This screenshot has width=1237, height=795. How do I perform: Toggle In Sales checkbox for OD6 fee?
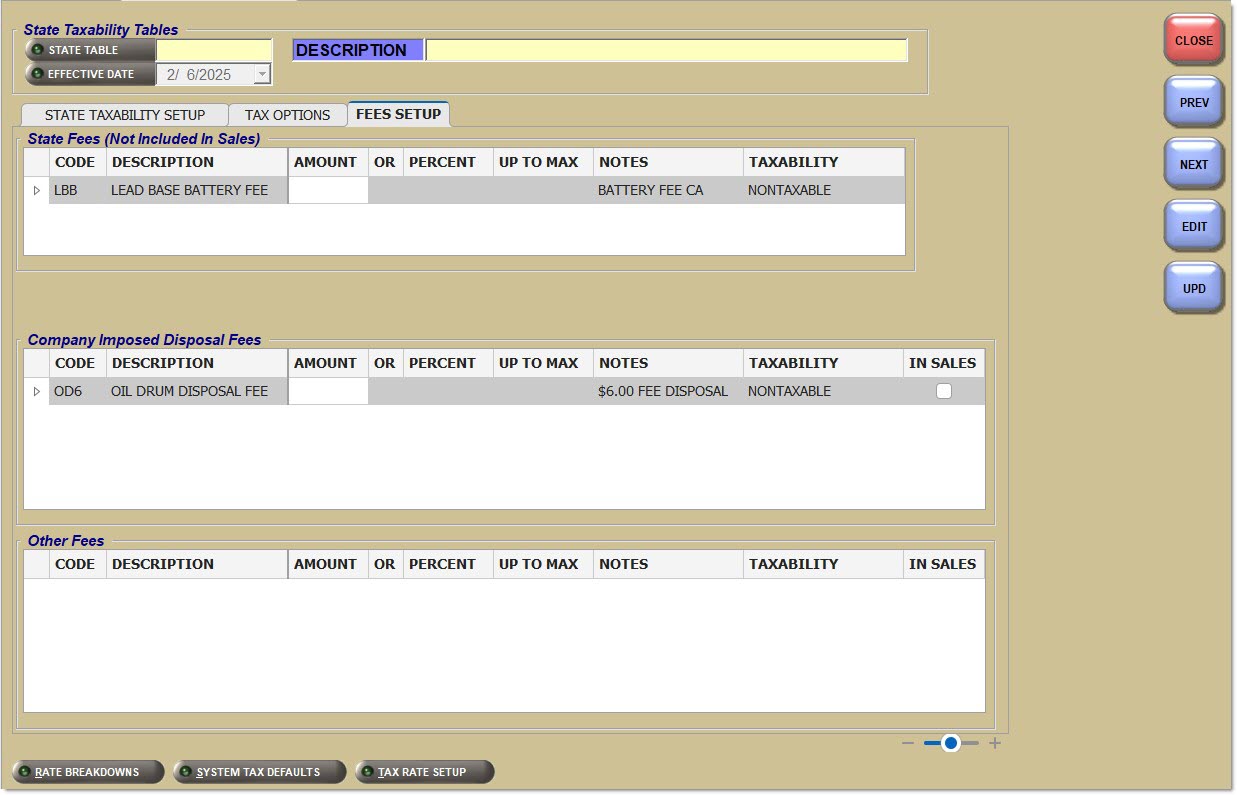(x=943, y=392)
